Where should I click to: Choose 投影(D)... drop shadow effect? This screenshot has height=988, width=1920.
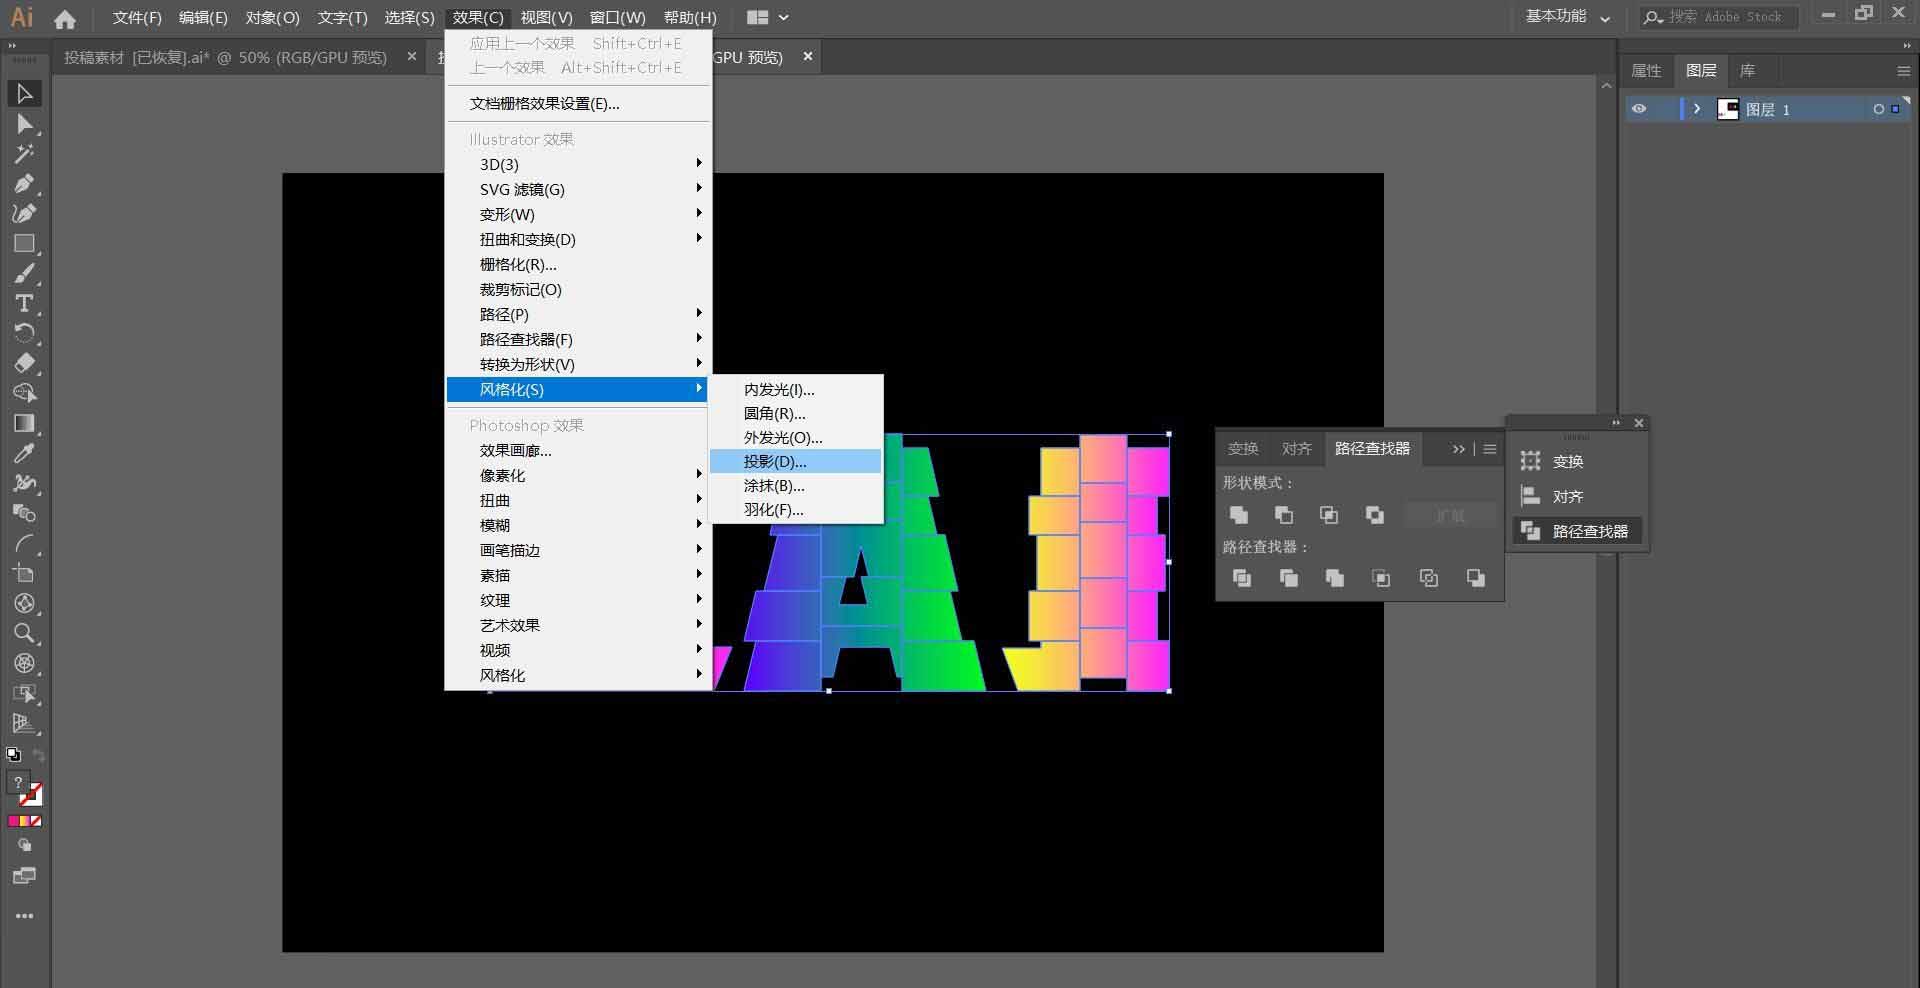796,461
